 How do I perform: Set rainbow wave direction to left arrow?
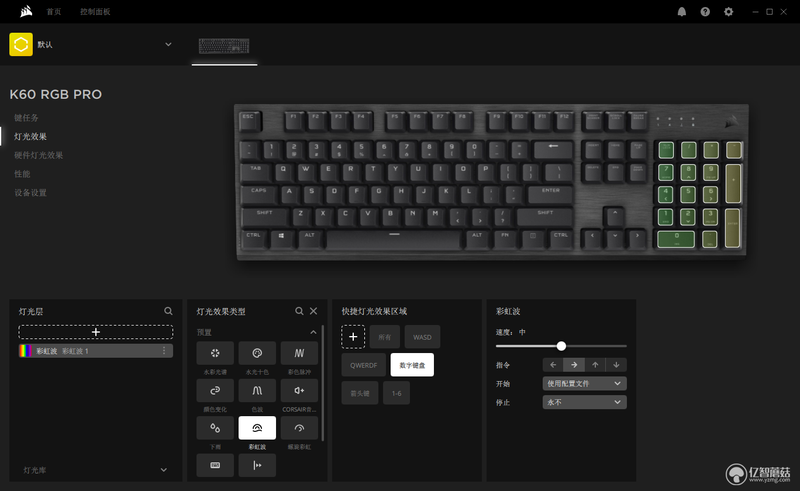(x=553, y=365)
